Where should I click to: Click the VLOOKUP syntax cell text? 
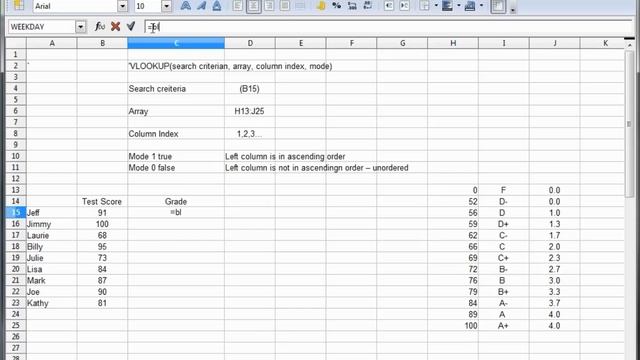click(x=230, y=66)
